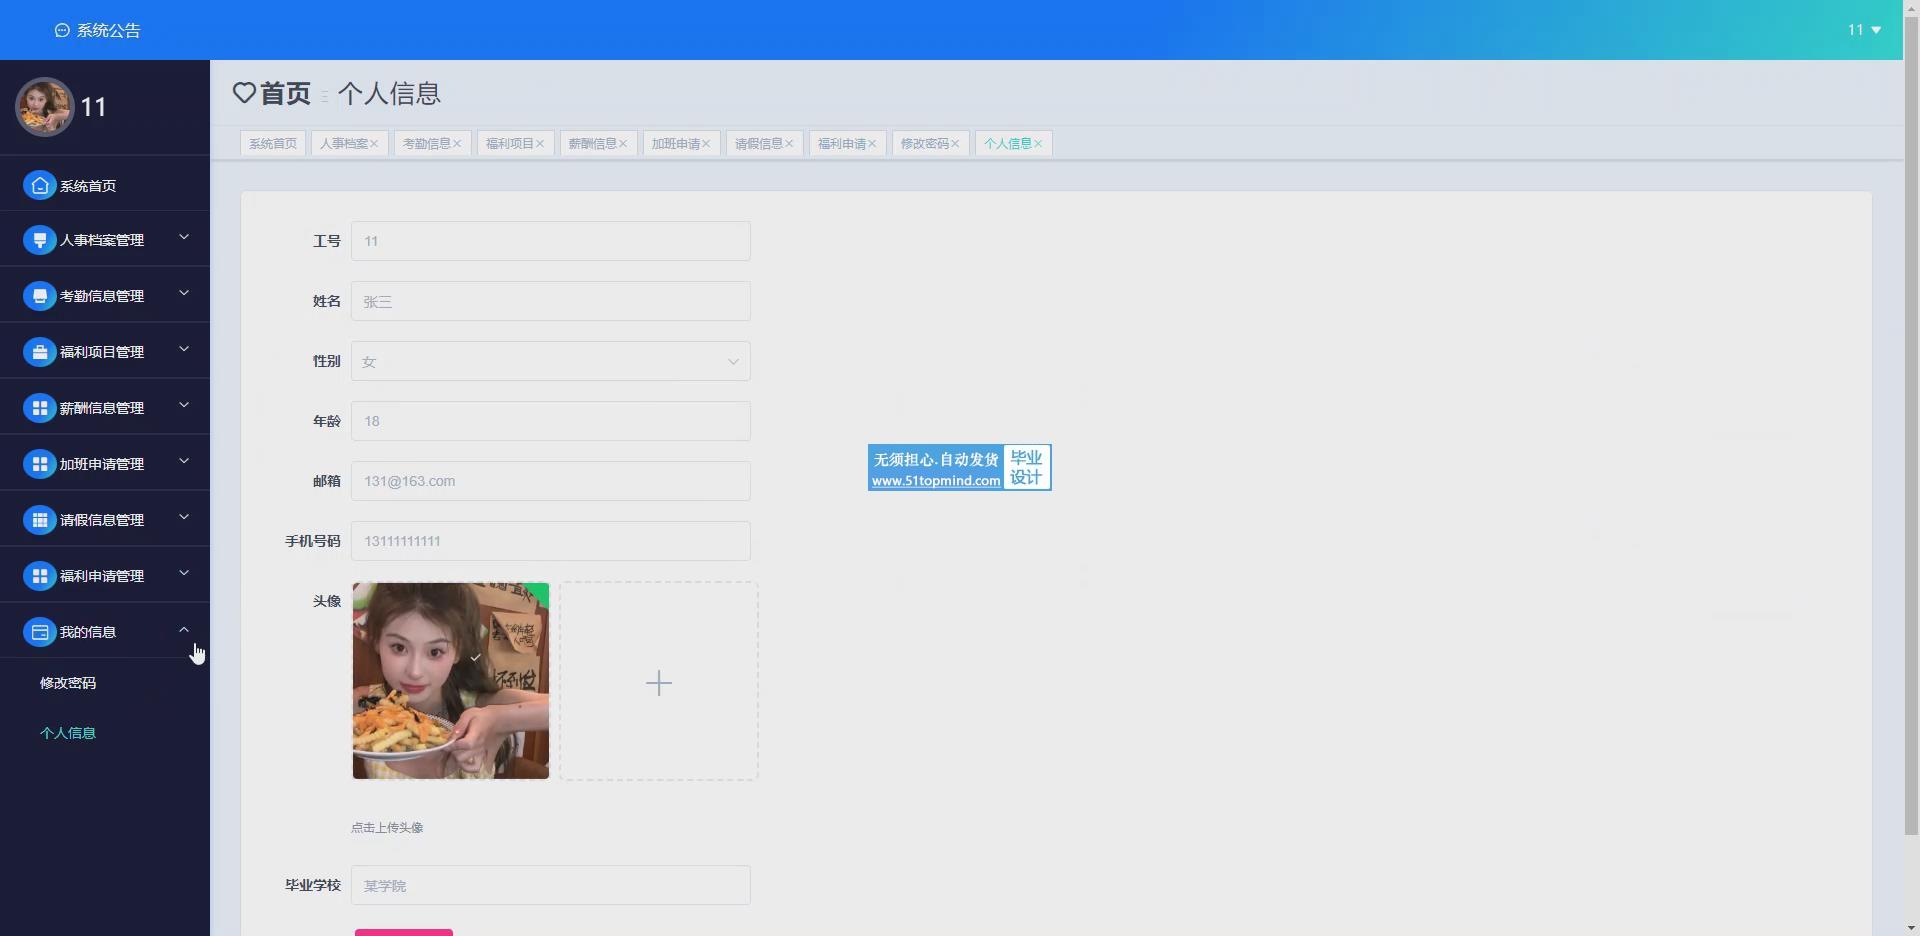The height and width of the screenshot is (936, 1920).
Task: Close the 人事档案 tab
Action: pyautogui.click(x=374, y=144)
